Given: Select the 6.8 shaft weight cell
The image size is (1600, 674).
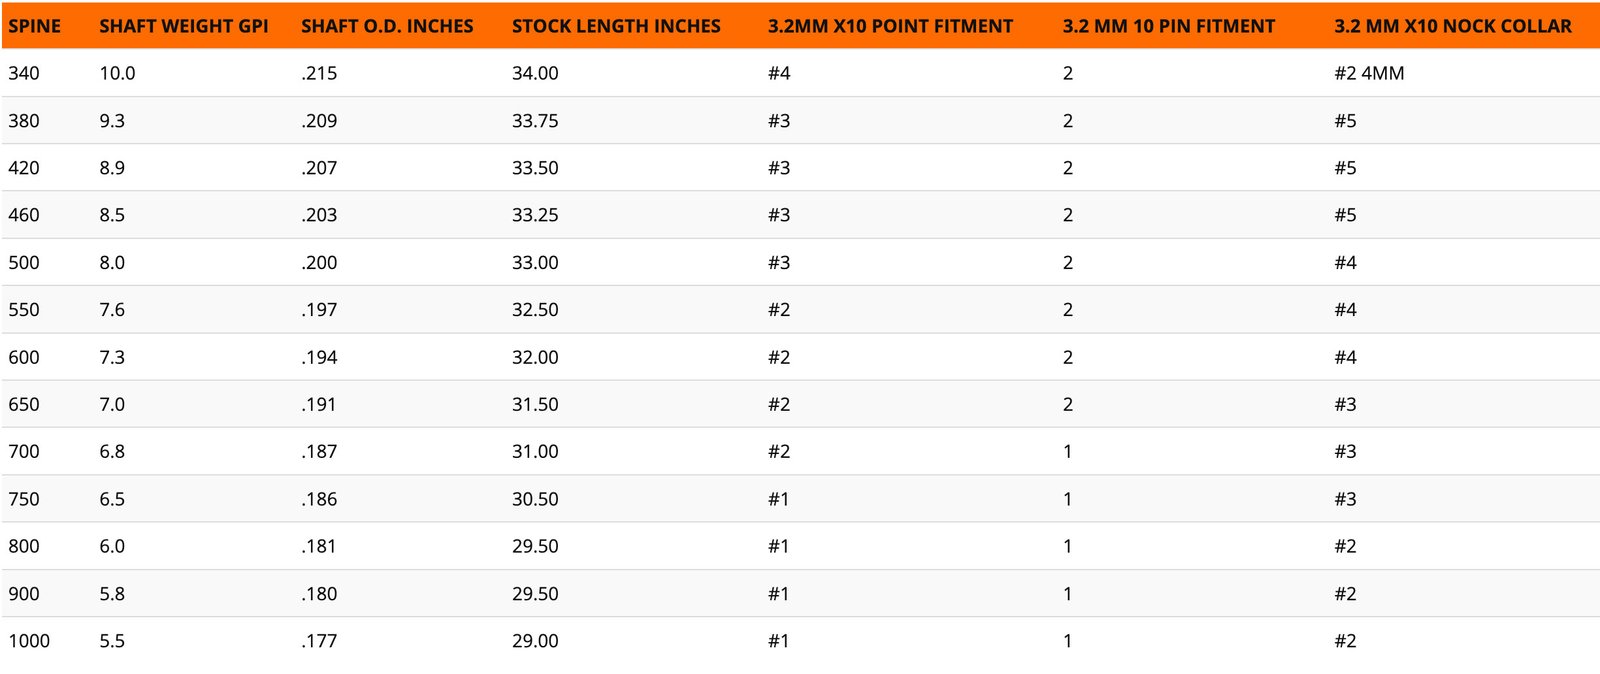Looking at the screenshot, I should point(112,452).
